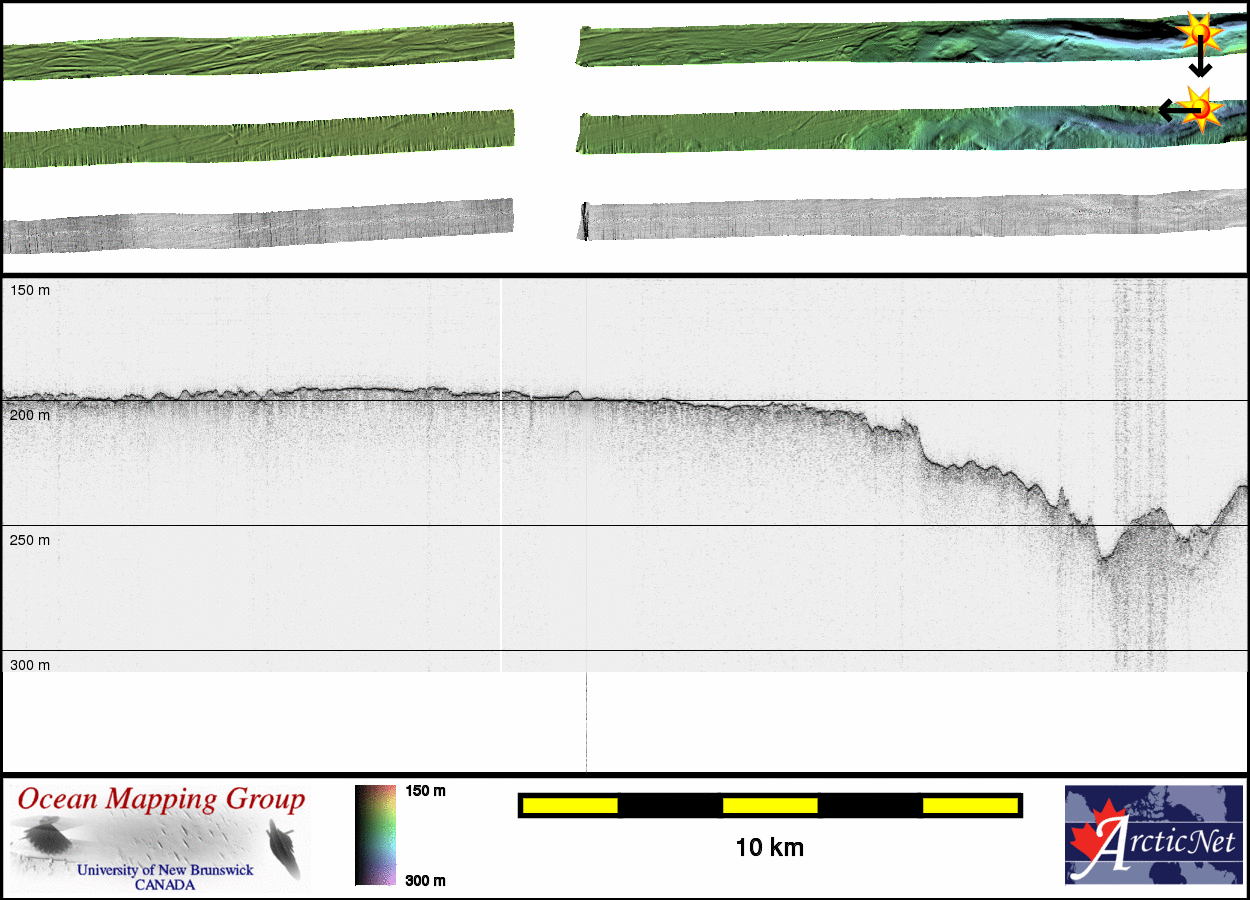Click the top sun illumination icon
Viewport: 1250px width, 900px height.
coord(1197,33)
